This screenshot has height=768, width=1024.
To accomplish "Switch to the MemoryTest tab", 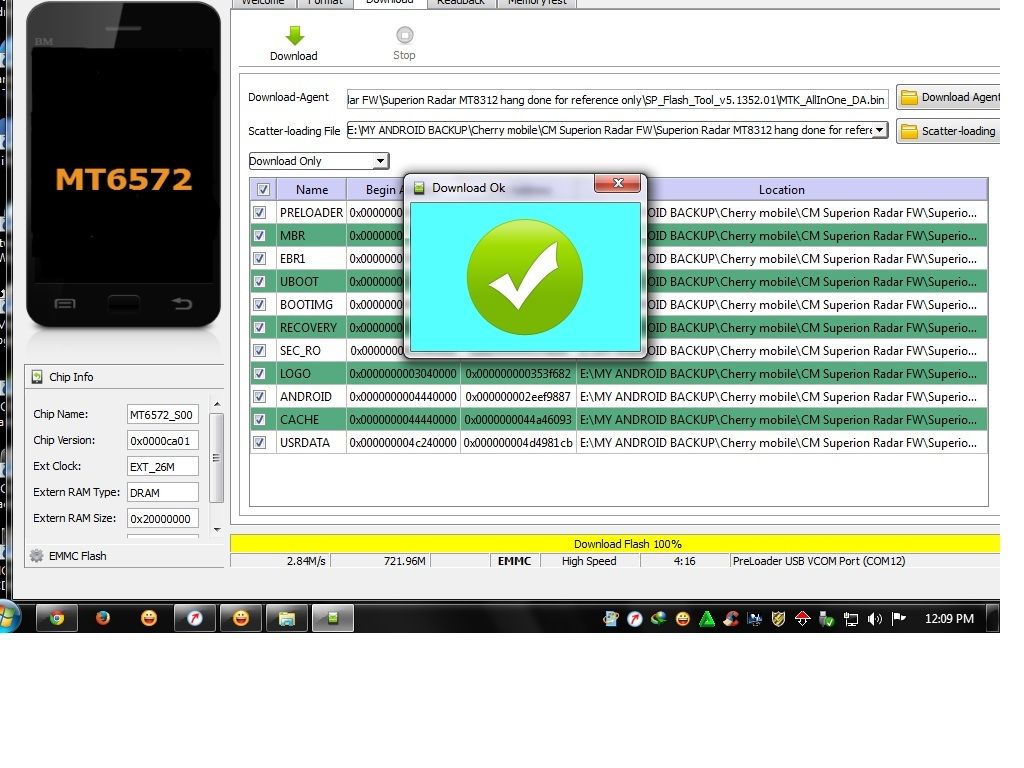I will (x=537, y=3).
